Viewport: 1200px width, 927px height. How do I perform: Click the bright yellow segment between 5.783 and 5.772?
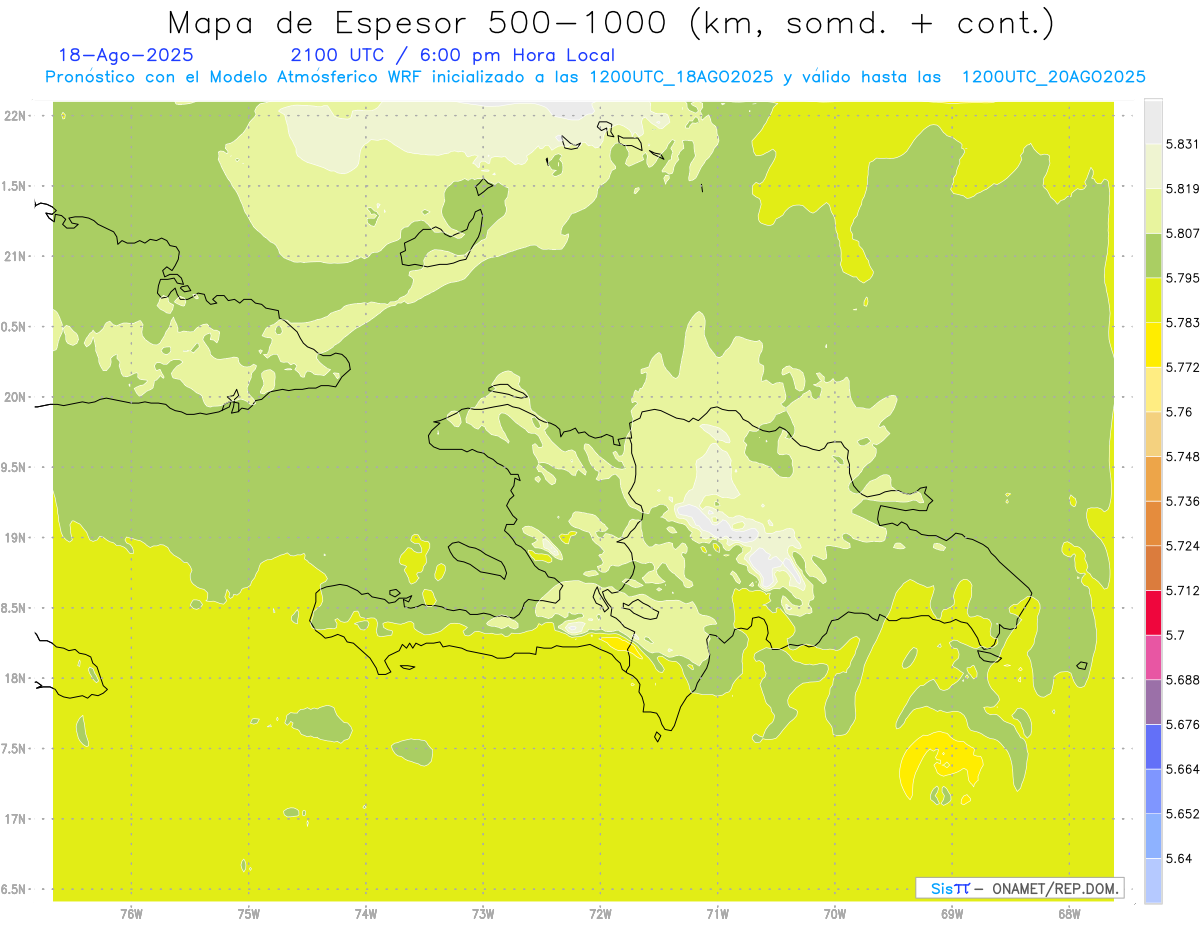tap(1153, 344)
